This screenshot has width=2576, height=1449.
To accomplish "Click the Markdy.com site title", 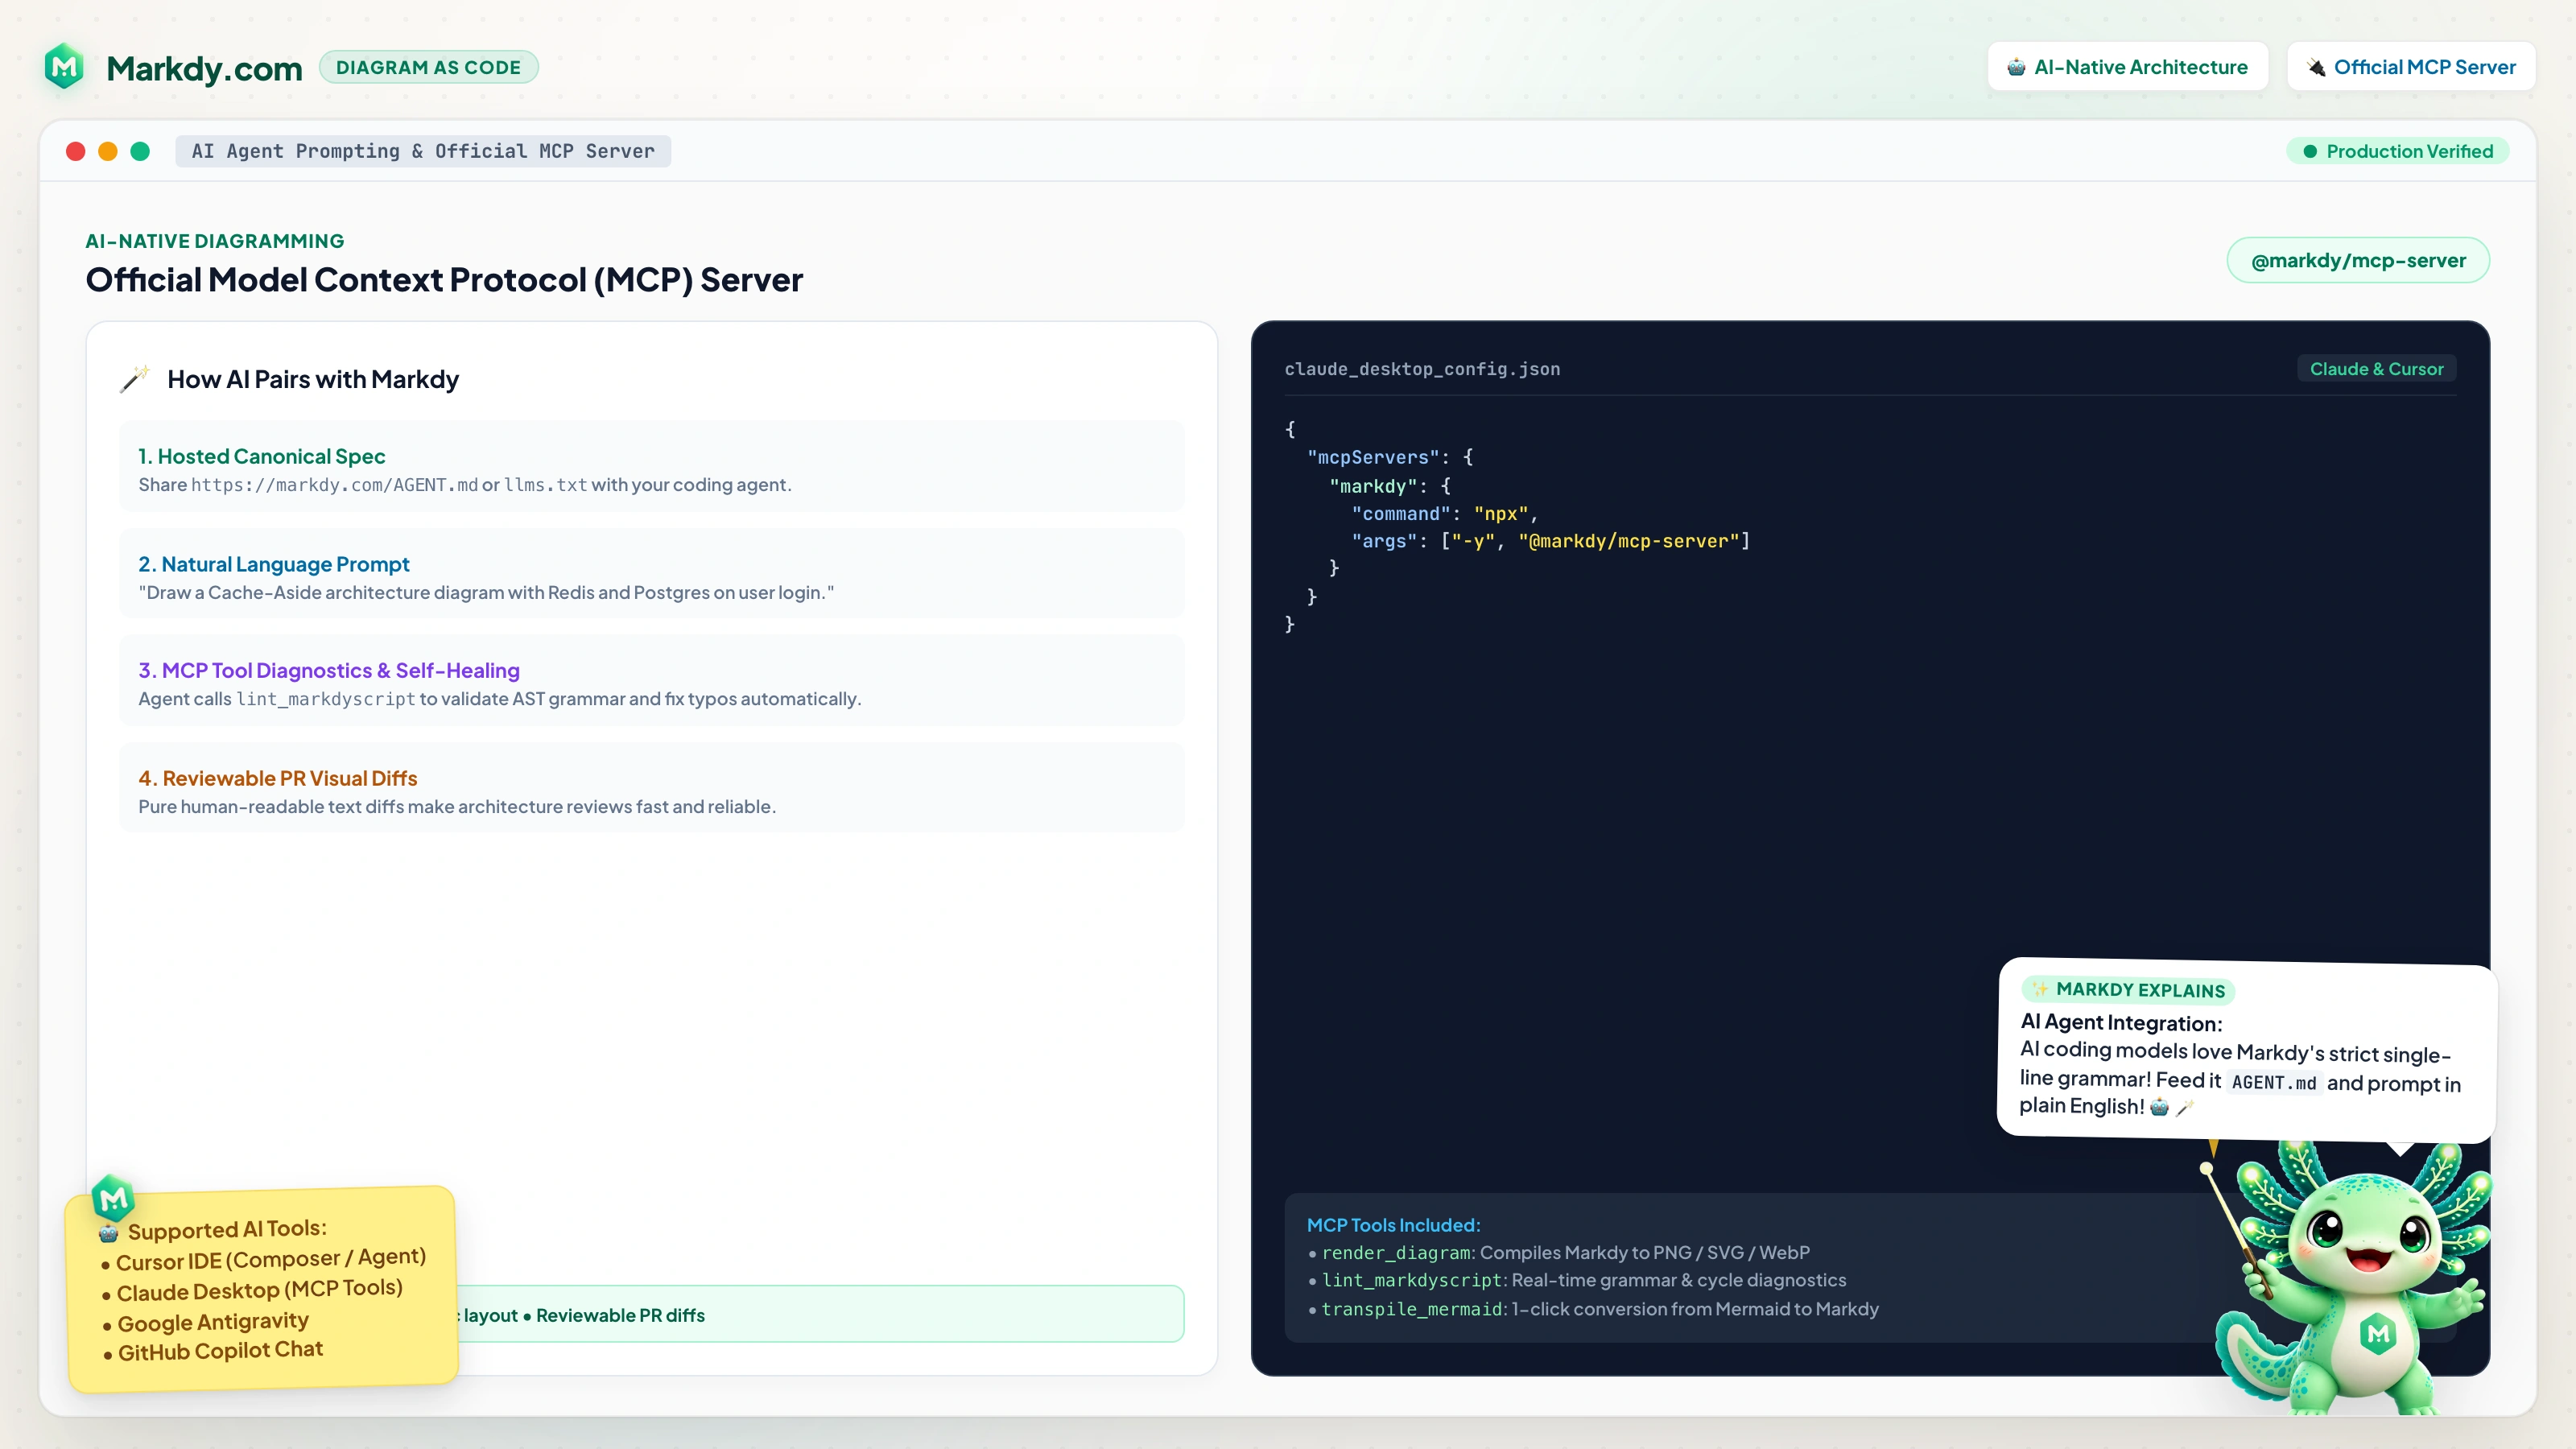I will (x=204, y=68).
